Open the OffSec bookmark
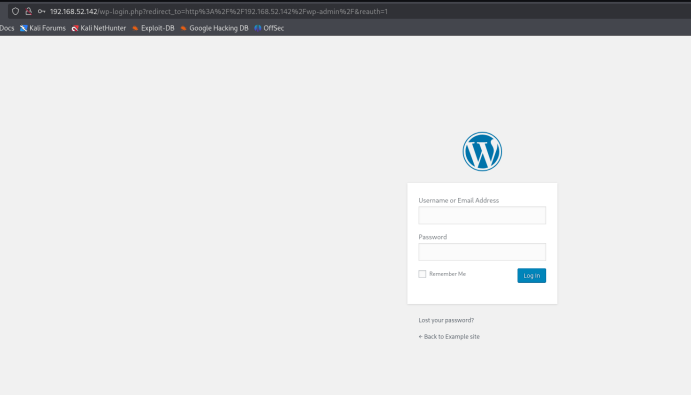Viewport: 692px width, 395px height. pyautogui.click(x=269, y=28)
